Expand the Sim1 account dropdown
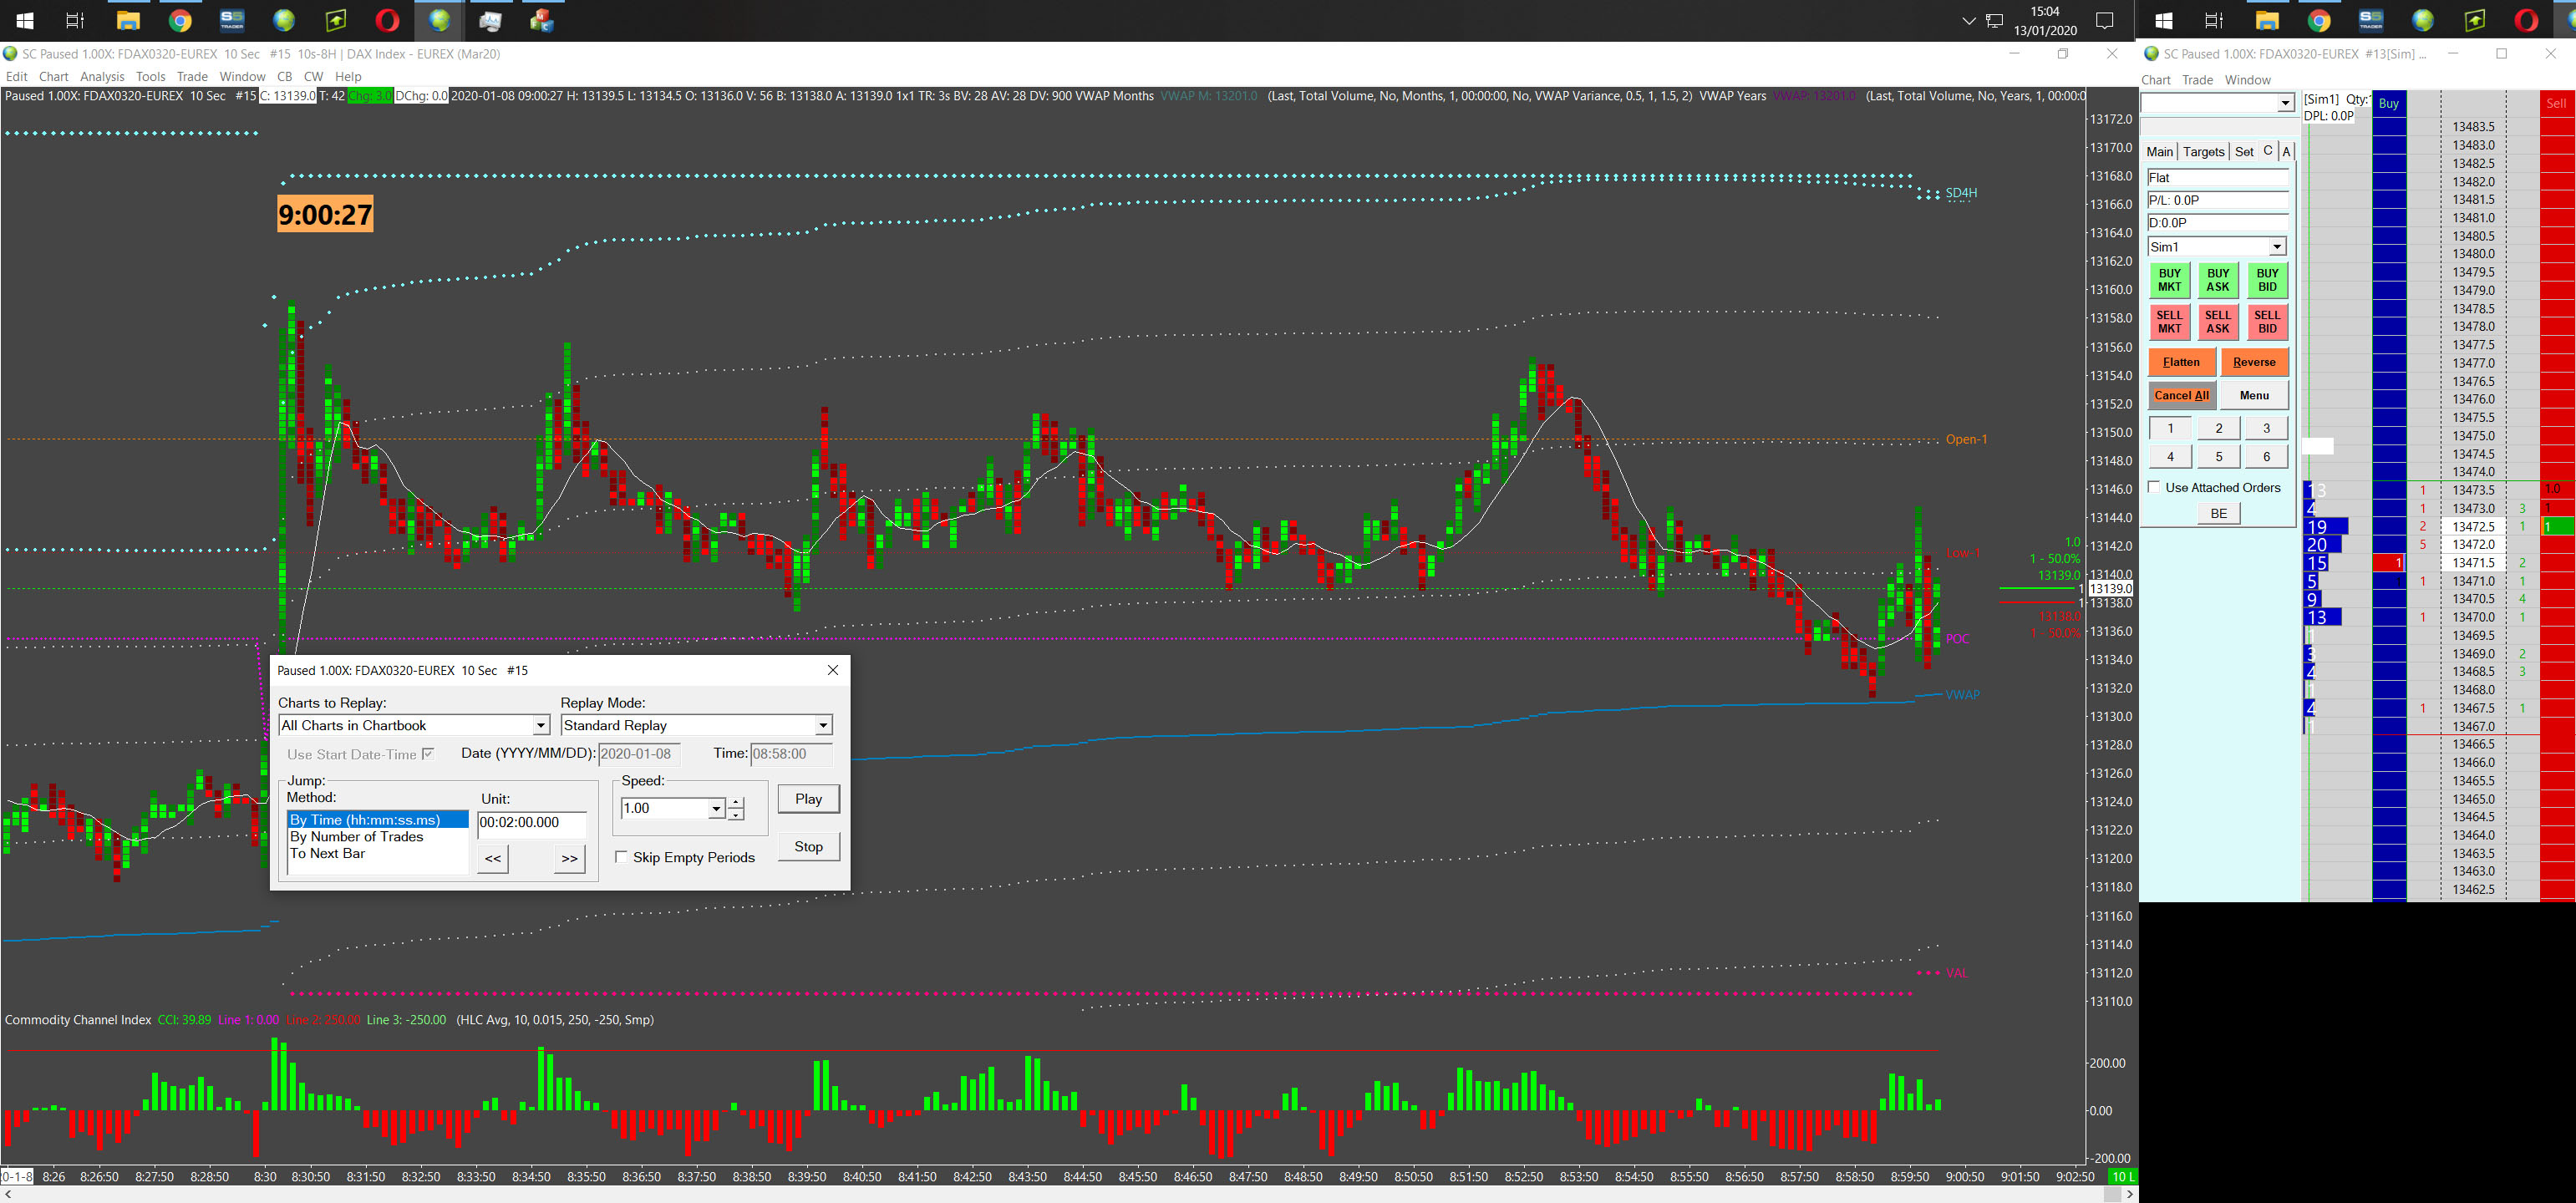Viewport: 2576px width, 1203px height. coord(2276,246)
